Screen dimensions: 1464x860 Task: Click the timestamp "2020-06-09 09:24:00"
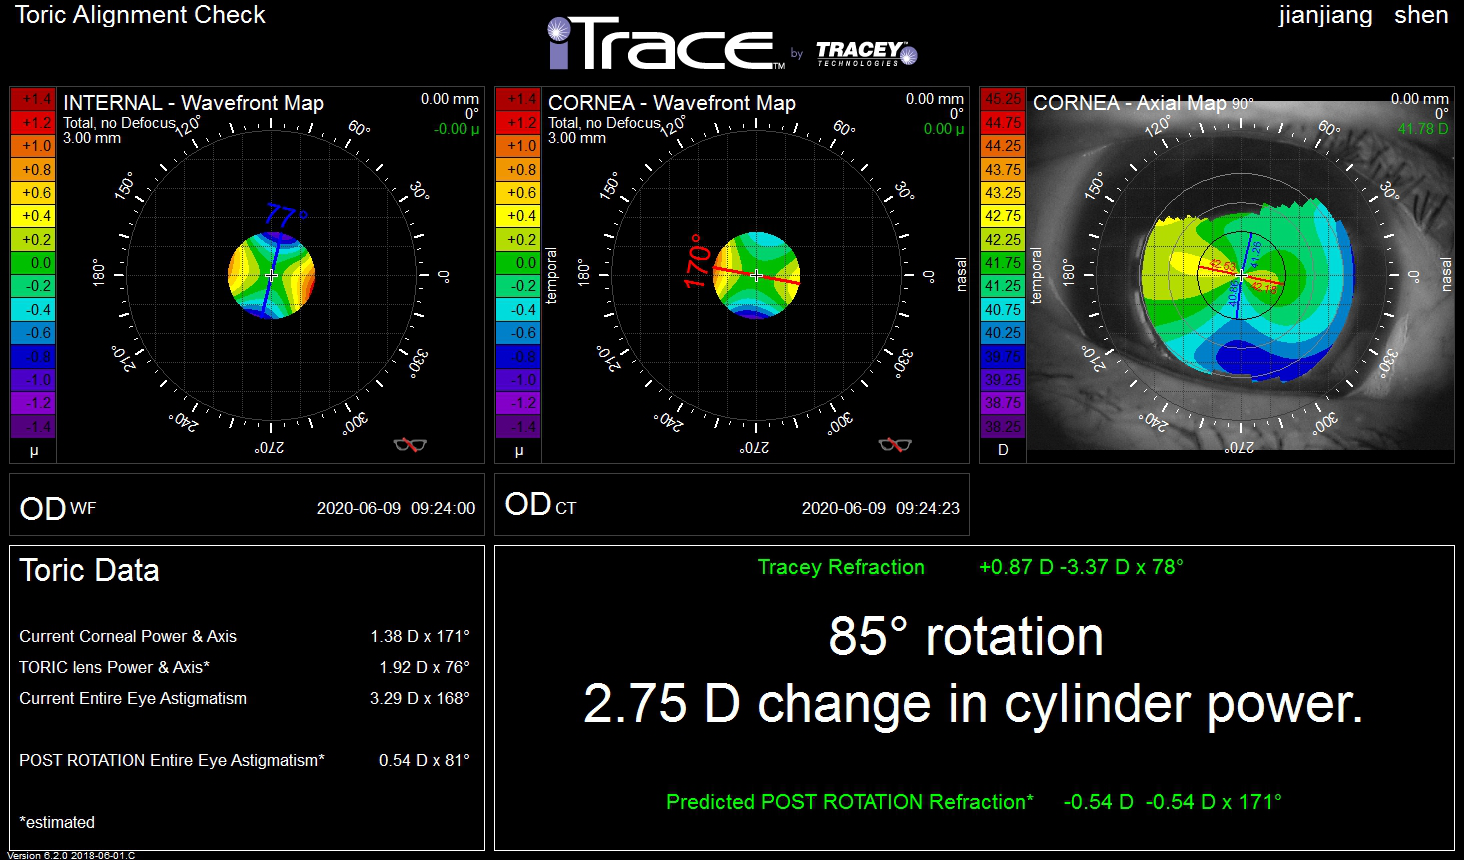pos(396,508)
